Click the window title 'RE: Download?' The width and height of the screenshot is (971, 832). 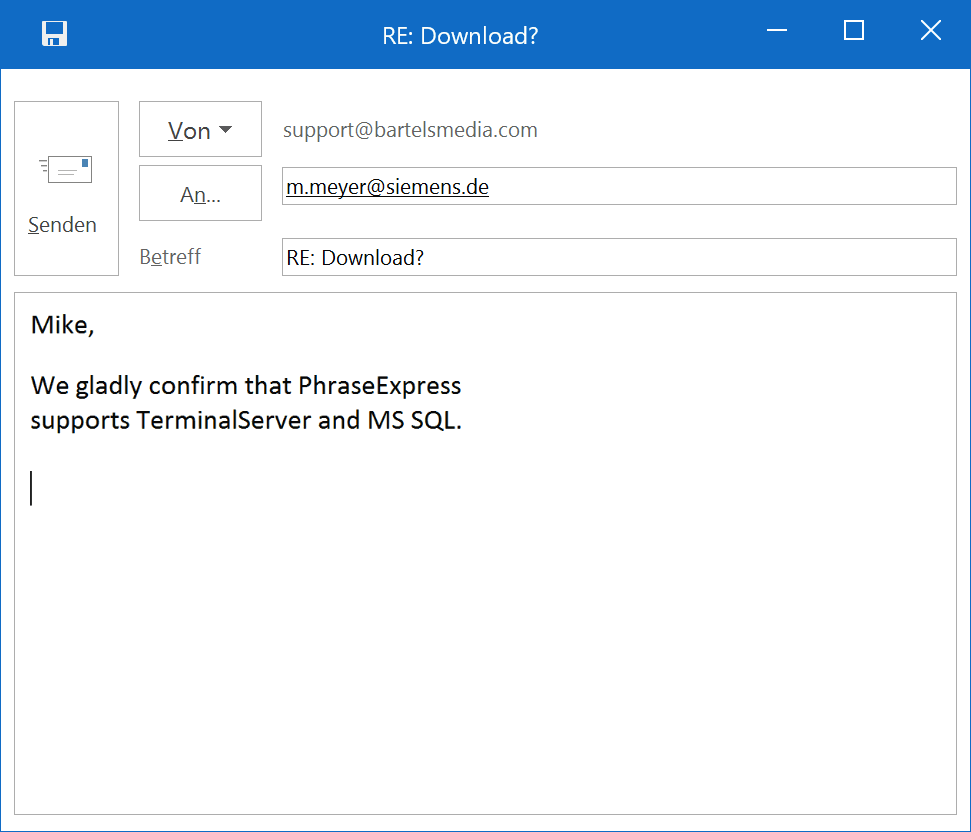pos(460,36)
